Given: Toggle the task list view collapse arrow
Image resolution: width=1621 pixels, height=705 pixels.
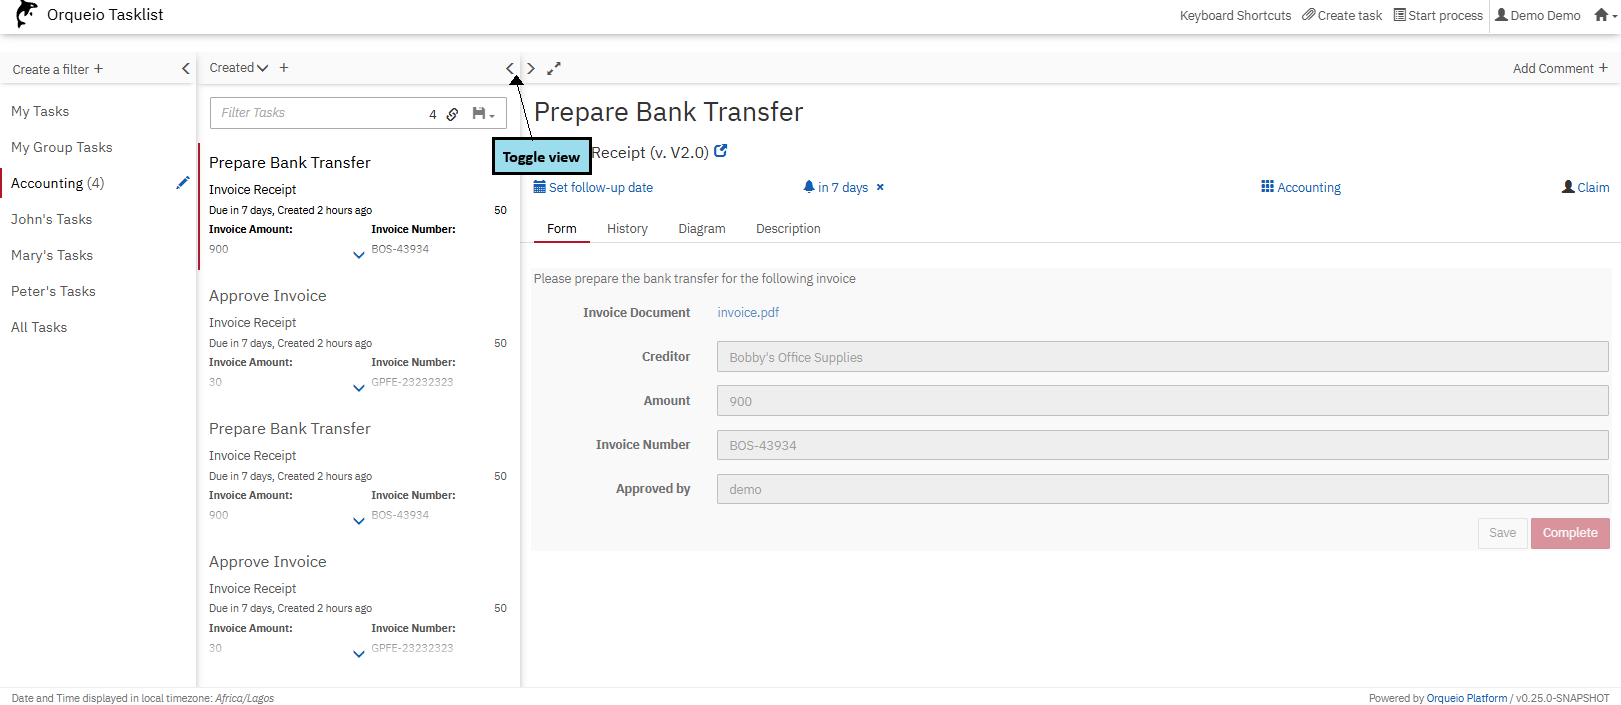Looking at the screenshot, I should click(510, 69).
